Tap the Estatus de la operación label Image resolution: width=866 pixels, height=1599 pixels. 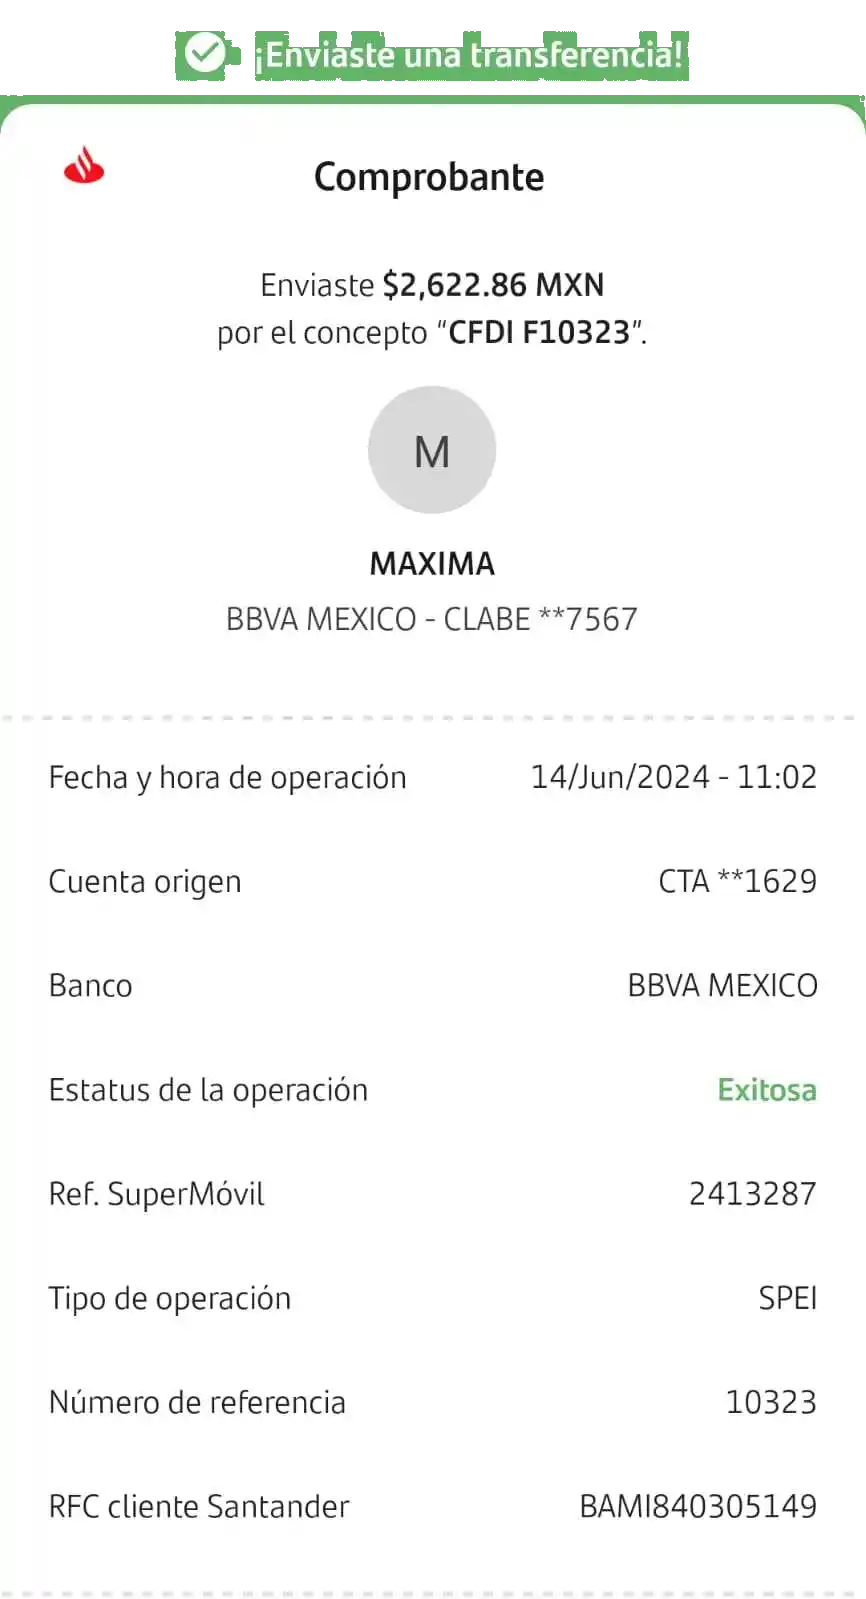tap(208, 1090)
